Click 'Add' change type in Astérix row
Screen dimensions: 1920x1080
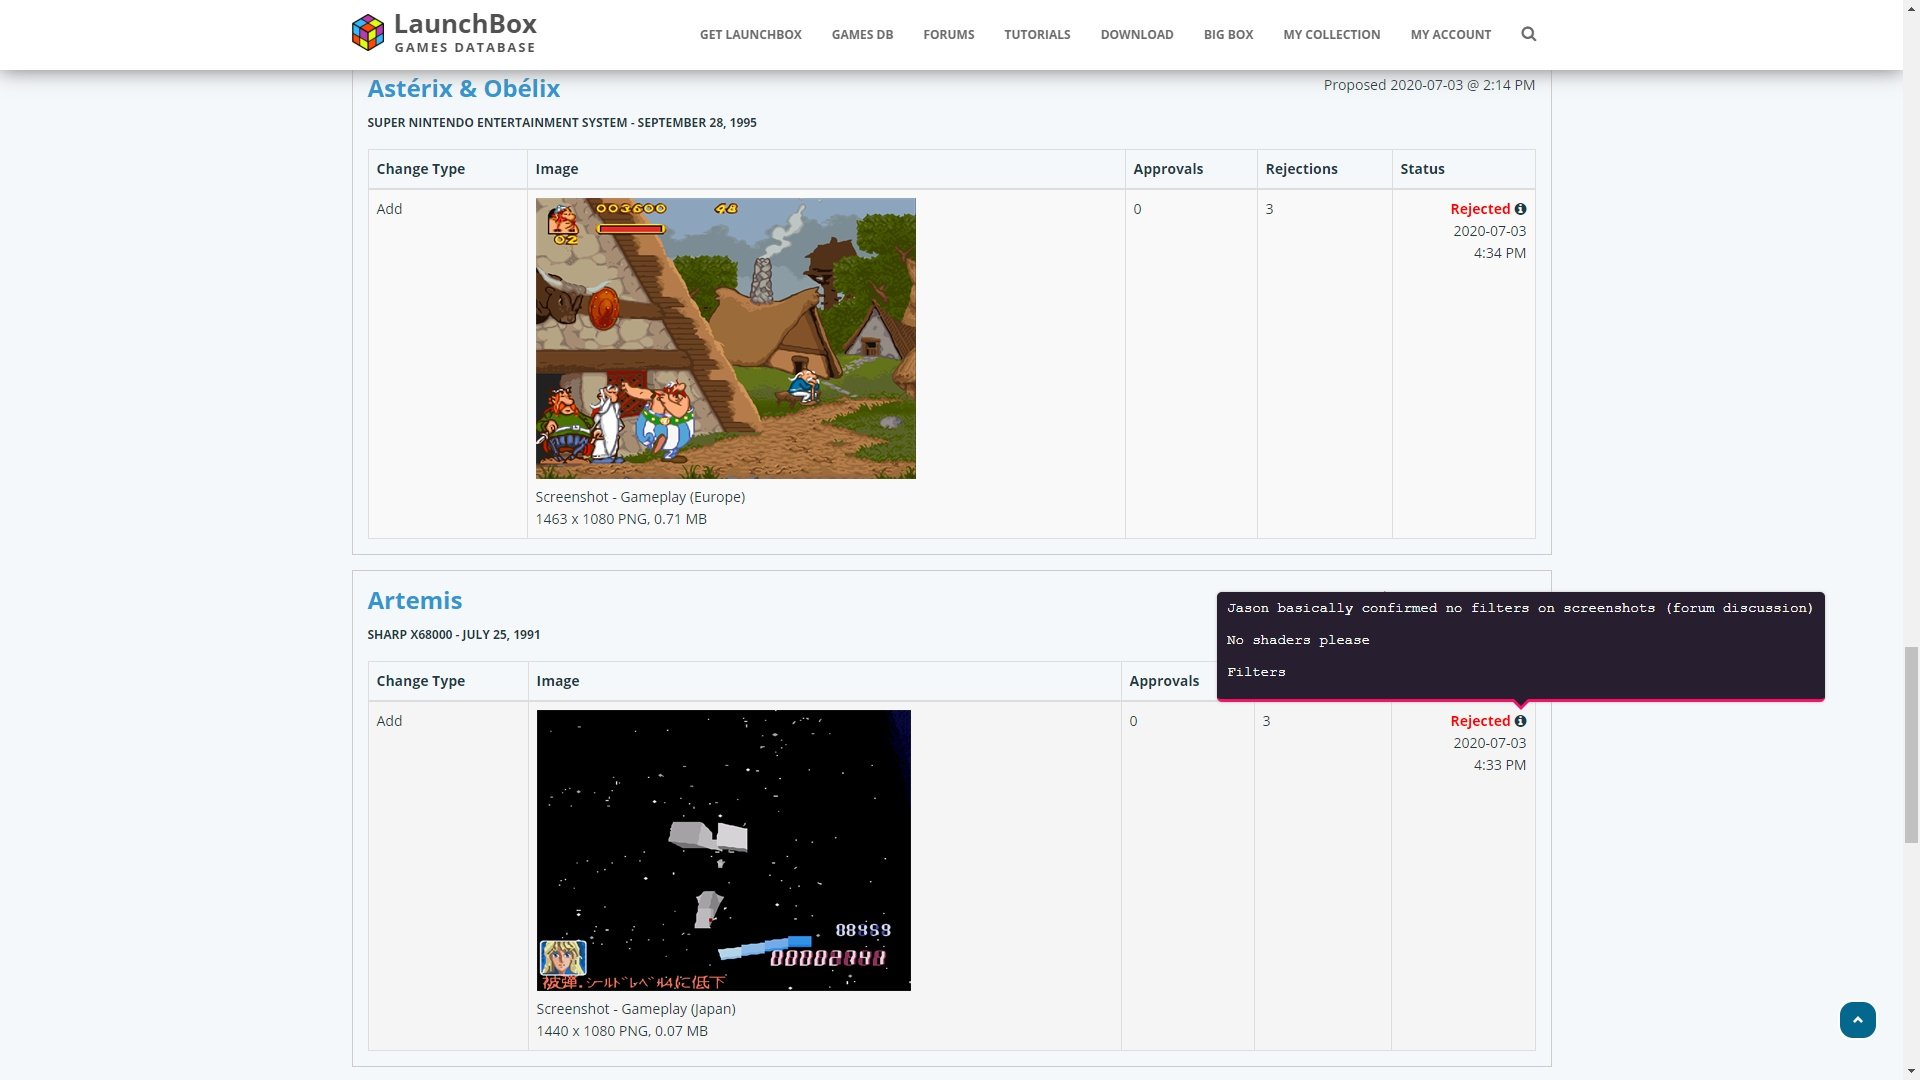tap(389, 209)
